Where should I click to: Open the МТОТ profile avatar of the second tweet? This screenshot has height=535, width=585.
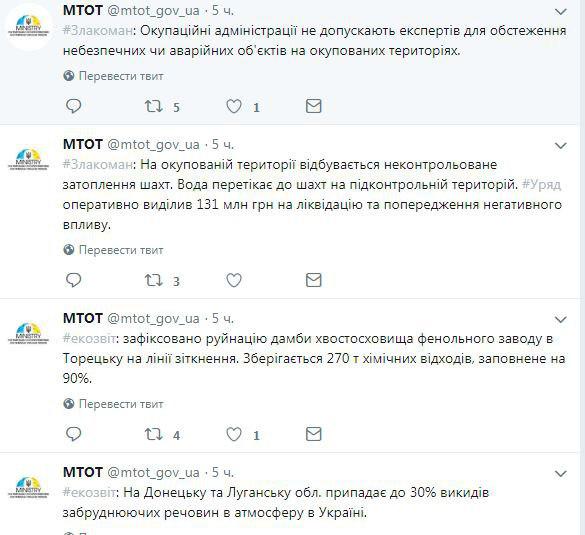point(29,160)
